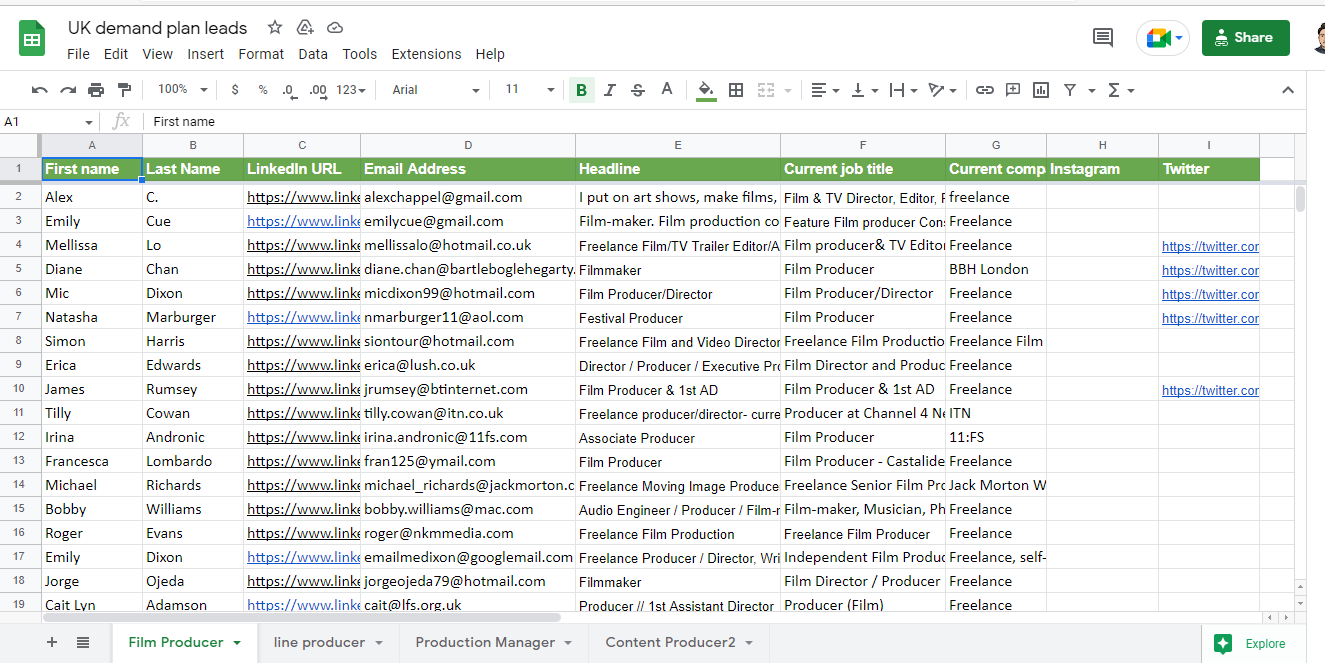The image size is (1325, 663).
Task: Open the Arial font dropdown
Action: pos(436,90)
